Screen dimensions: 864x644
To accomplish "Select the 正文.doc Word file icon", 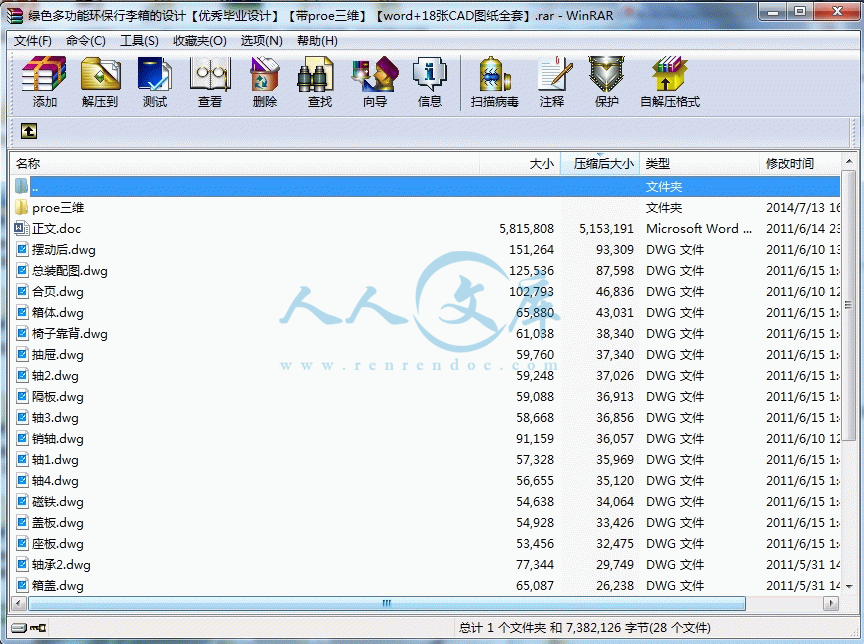I will (21, 228).
